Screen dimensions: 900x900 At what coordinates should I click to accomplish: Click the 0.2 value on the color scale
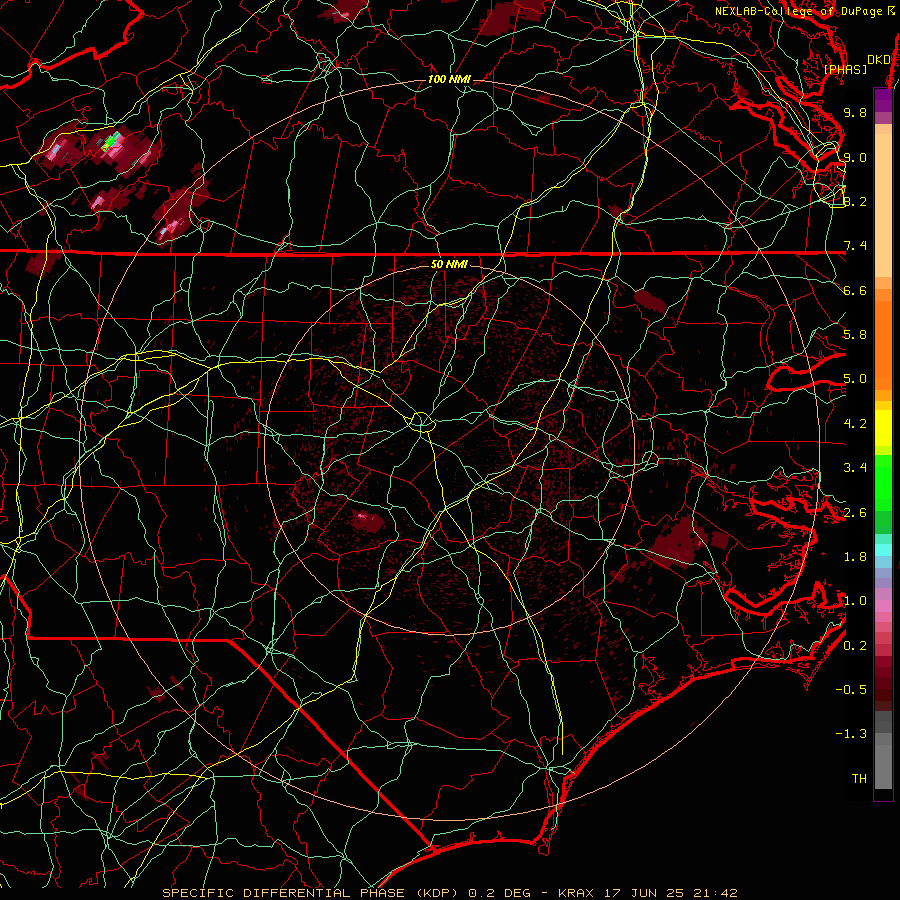tap(855, 646)
